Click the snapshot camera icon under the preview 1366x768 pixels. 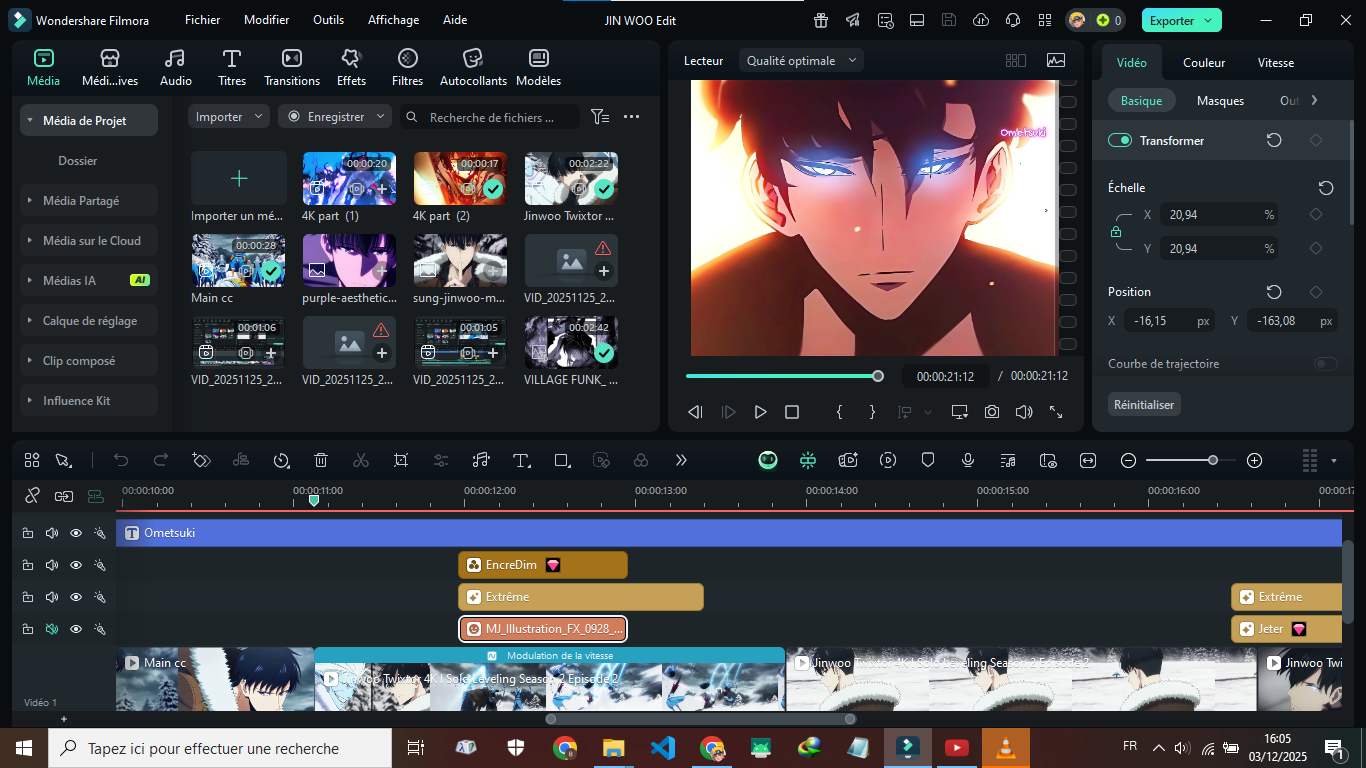coord(991,412)
